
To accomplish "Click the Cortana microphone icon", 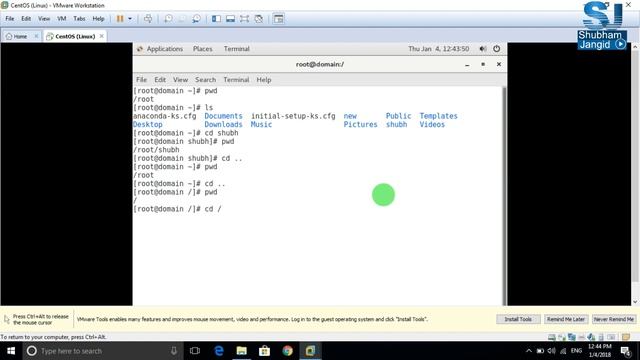I will point(174,351).
